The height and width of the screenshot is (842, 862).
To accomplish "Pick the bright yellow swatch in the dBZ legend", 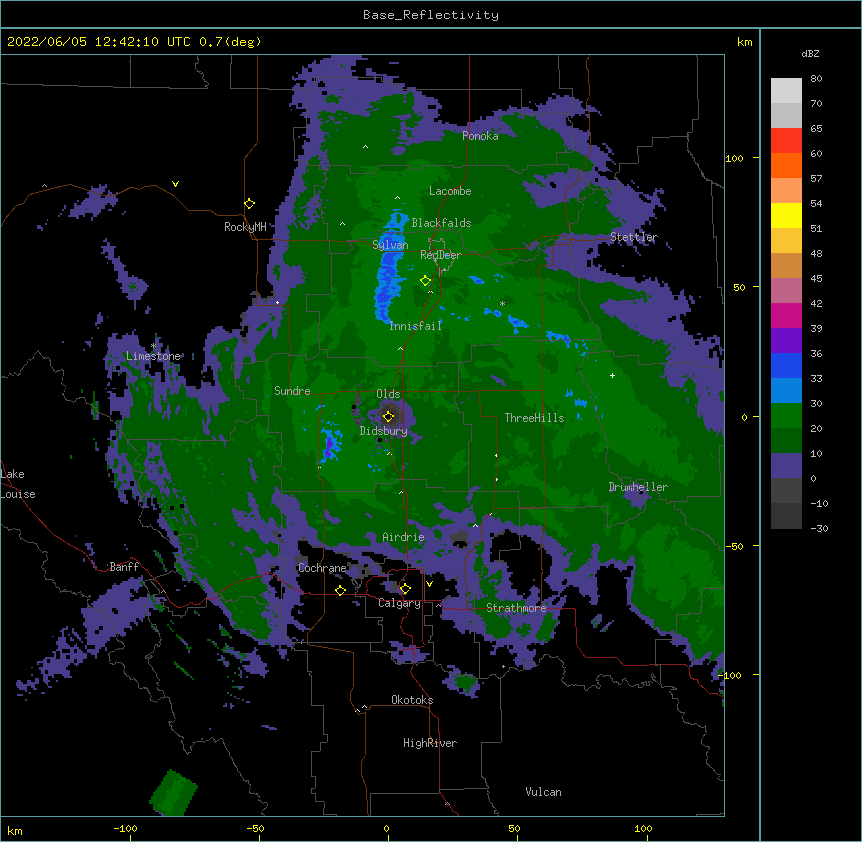I will [x=786, y=215].
